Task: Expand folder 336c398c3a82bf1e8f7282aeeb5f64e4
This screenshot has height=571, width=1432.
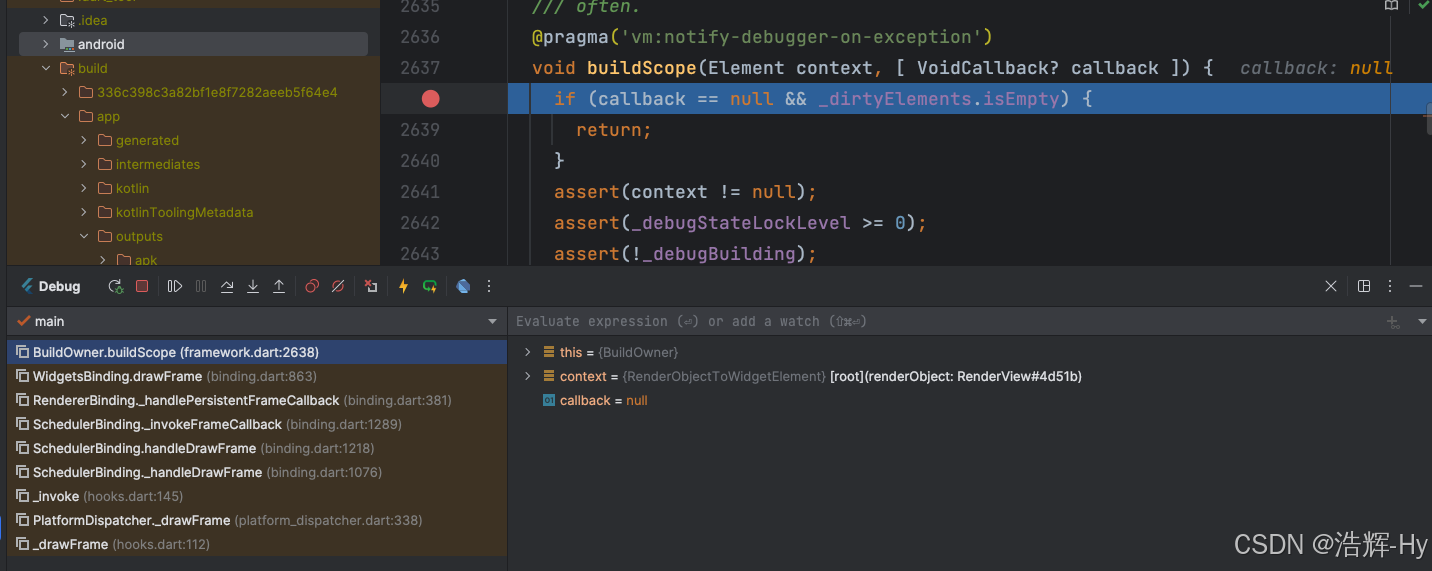Action: coord(65,92)
